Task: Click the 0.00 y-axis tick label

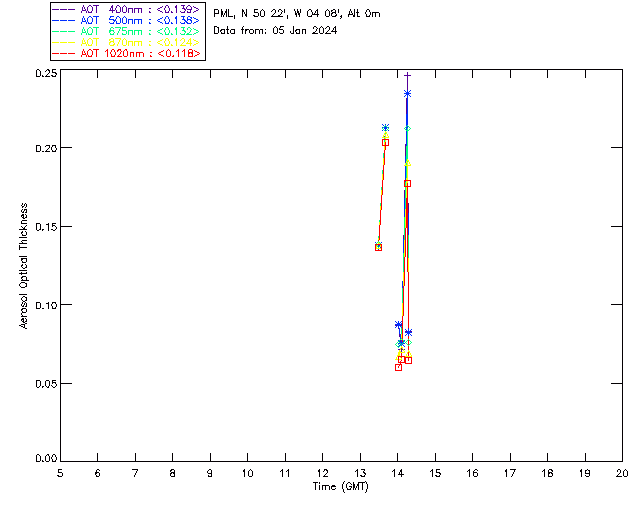Action: (46, 458)
